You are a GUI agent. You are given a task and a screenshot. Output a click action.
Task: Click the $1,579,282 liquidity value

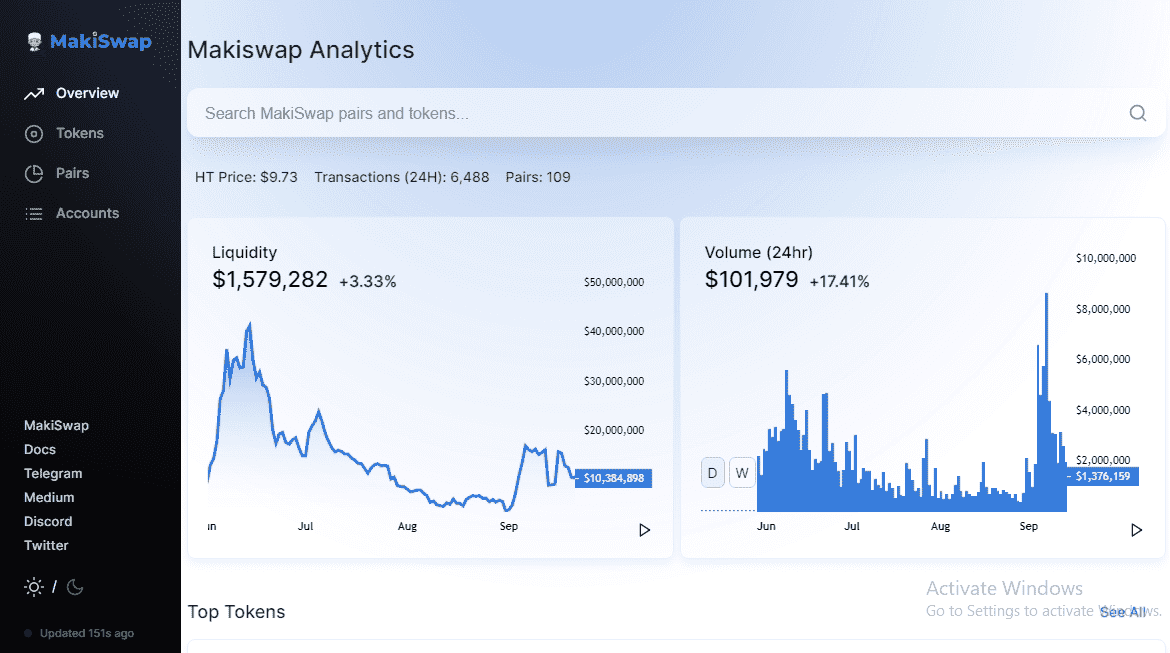click(270, 279)
